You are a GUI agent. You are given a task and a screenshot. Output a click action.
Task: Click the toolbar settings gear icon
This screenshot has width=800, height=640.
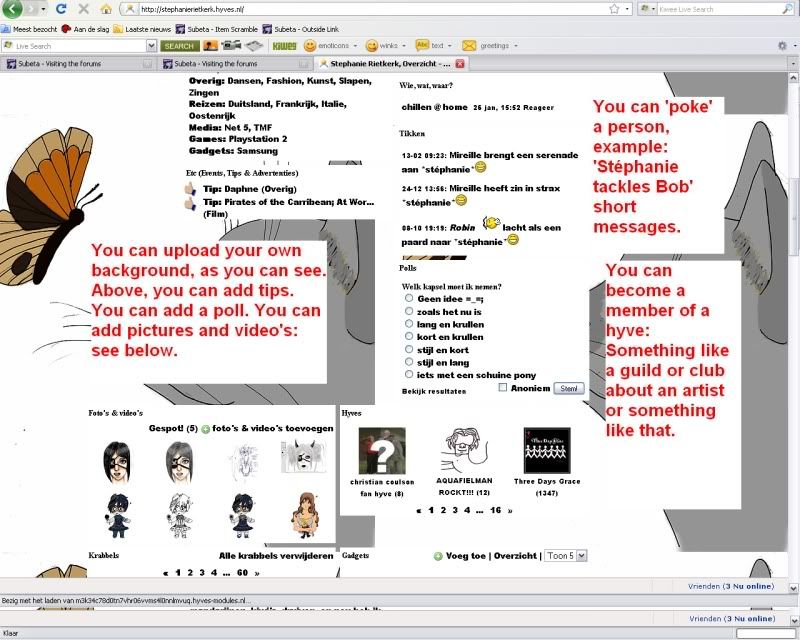point(782,46)
